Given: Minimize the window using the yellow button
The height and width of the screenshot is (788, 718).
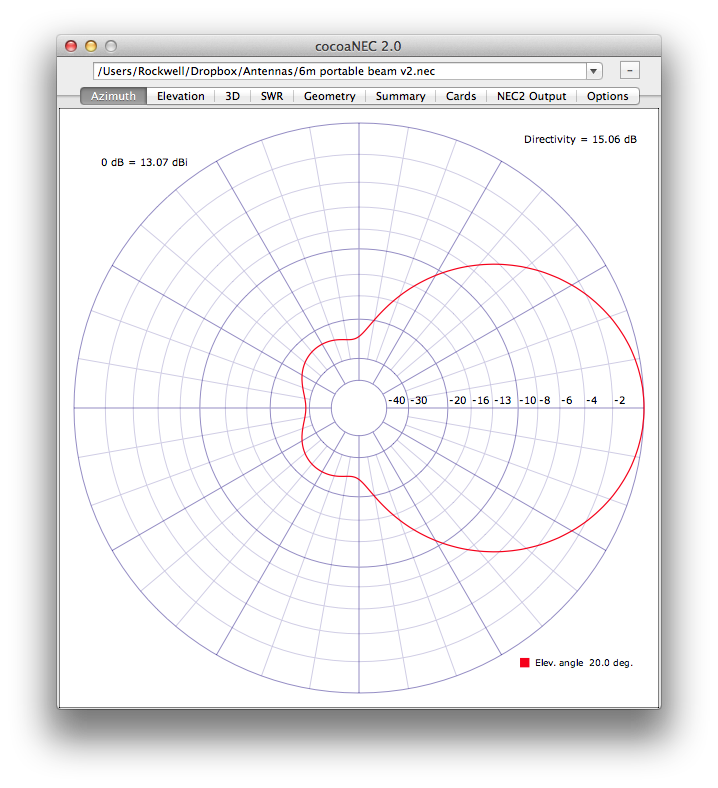Looking at the screenshot, I should [91, 46].
